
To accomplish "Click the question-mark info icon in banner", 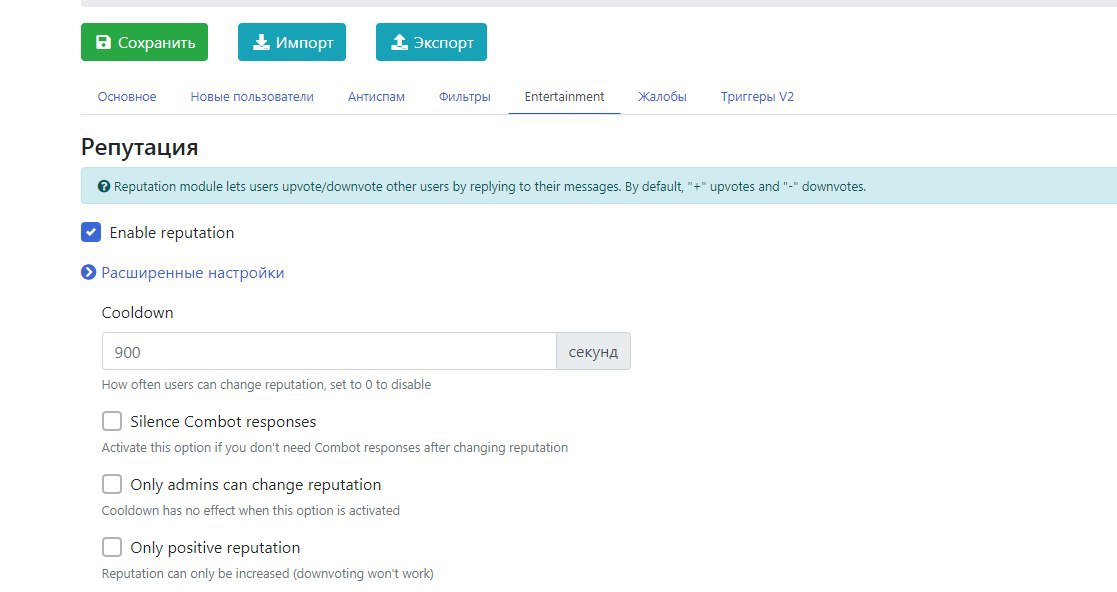I will (x=104, y=187).
